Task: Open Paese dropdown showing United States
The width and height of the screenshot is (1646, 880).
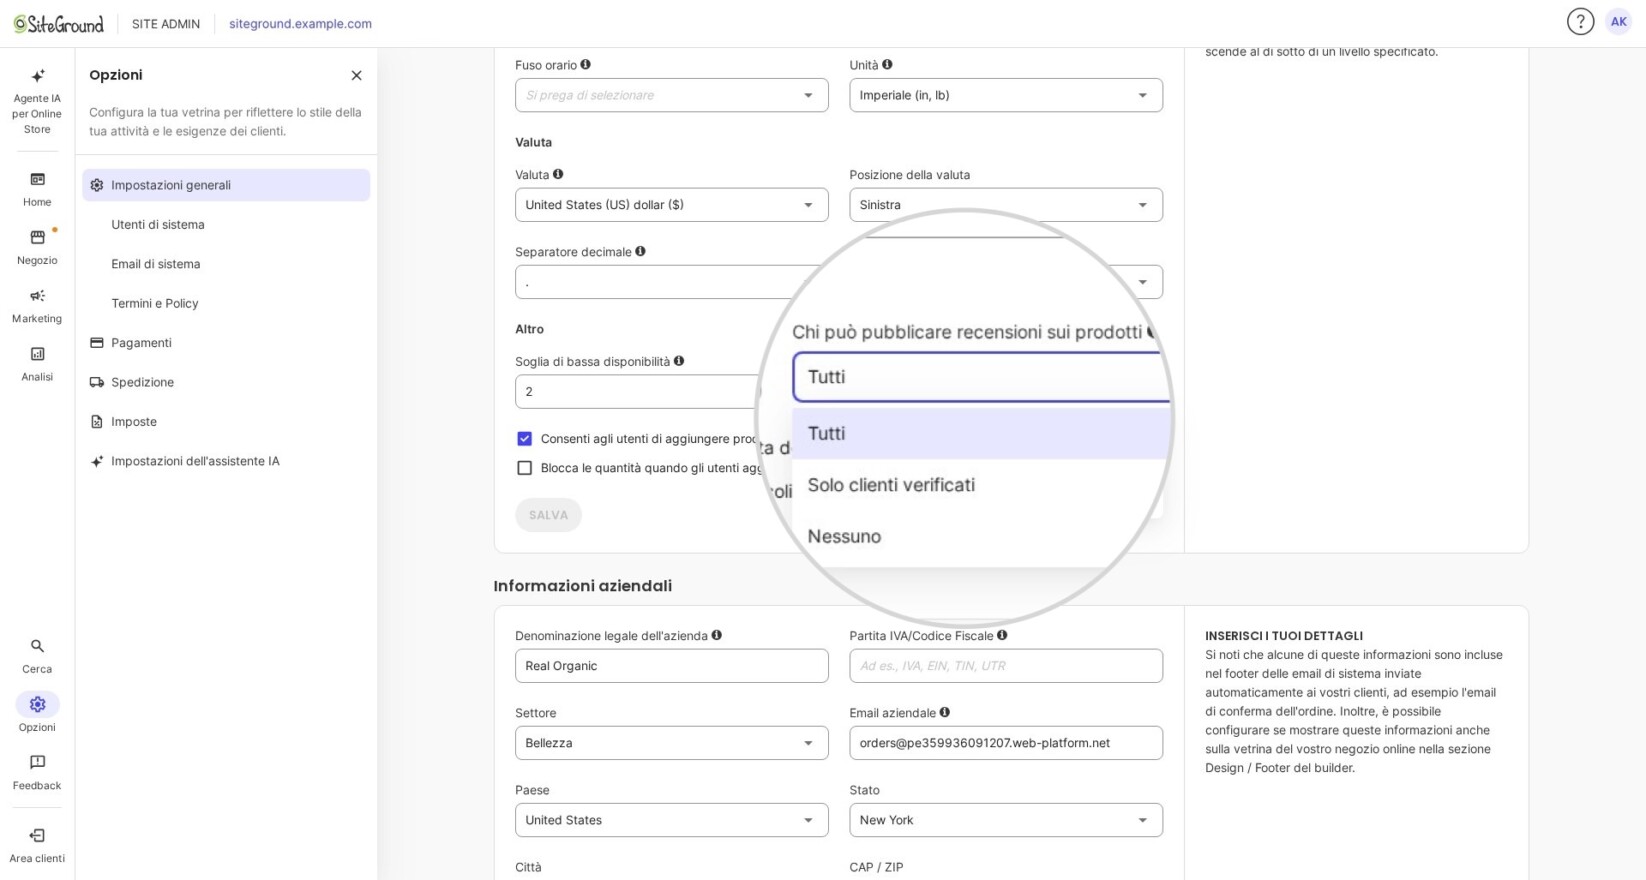Action: coord(672,820)
